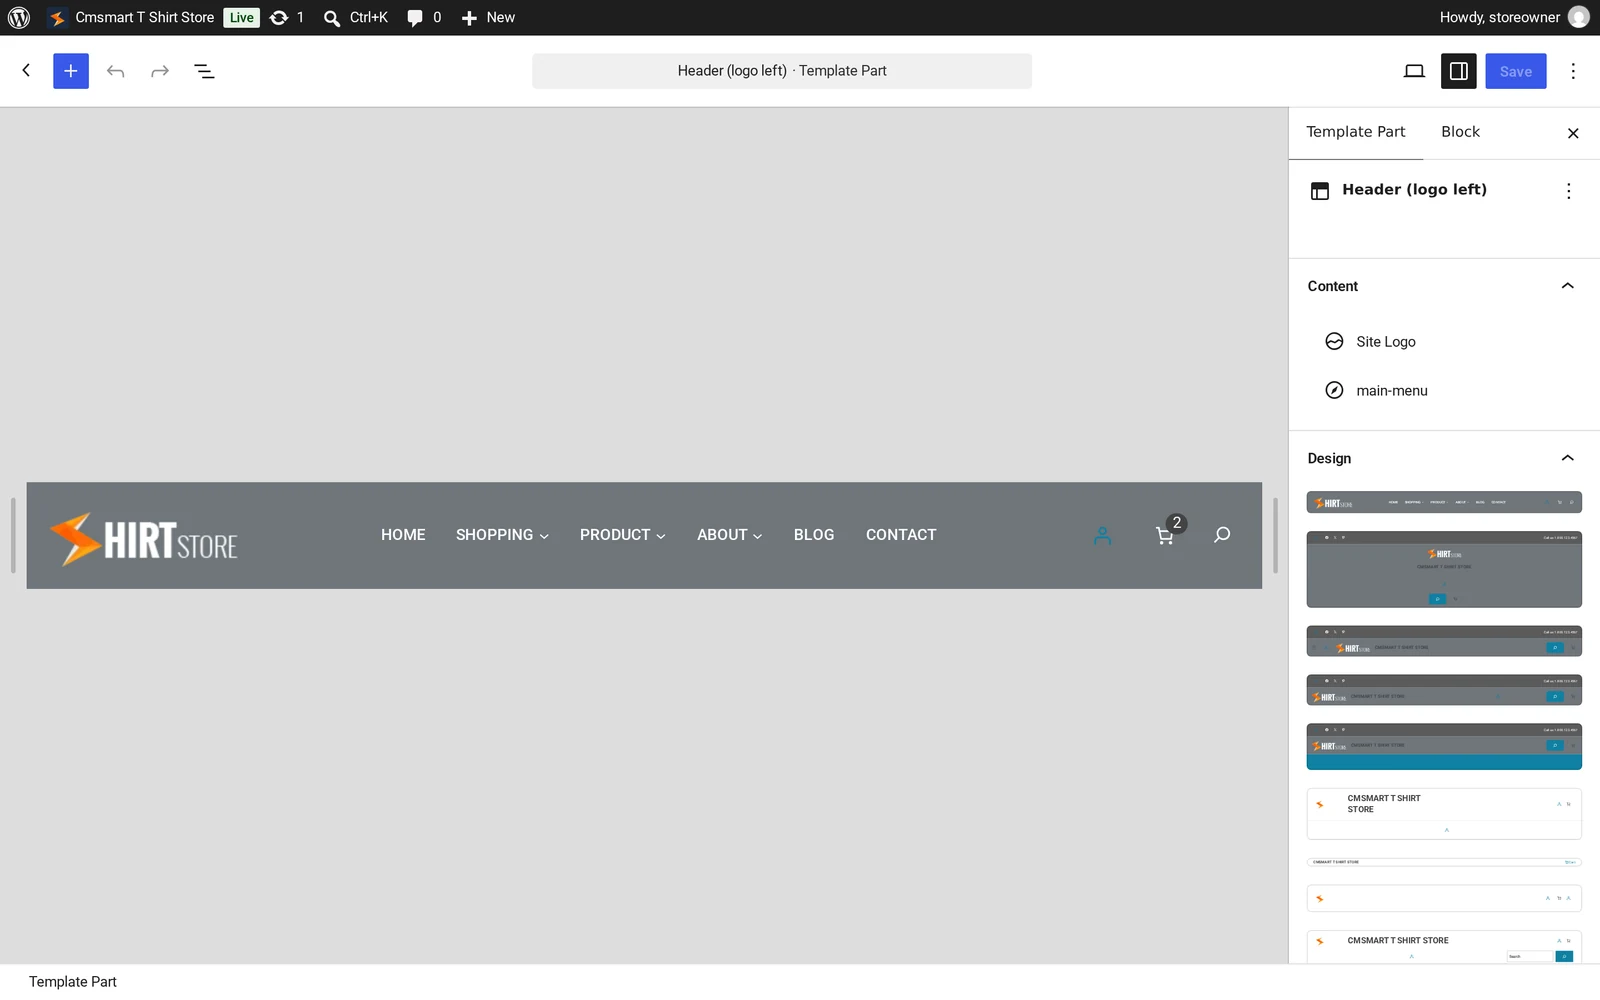Viewport: 1600px width, 1000px height.
Task: Switch to the Block tab
Action: click(1460, 132)
